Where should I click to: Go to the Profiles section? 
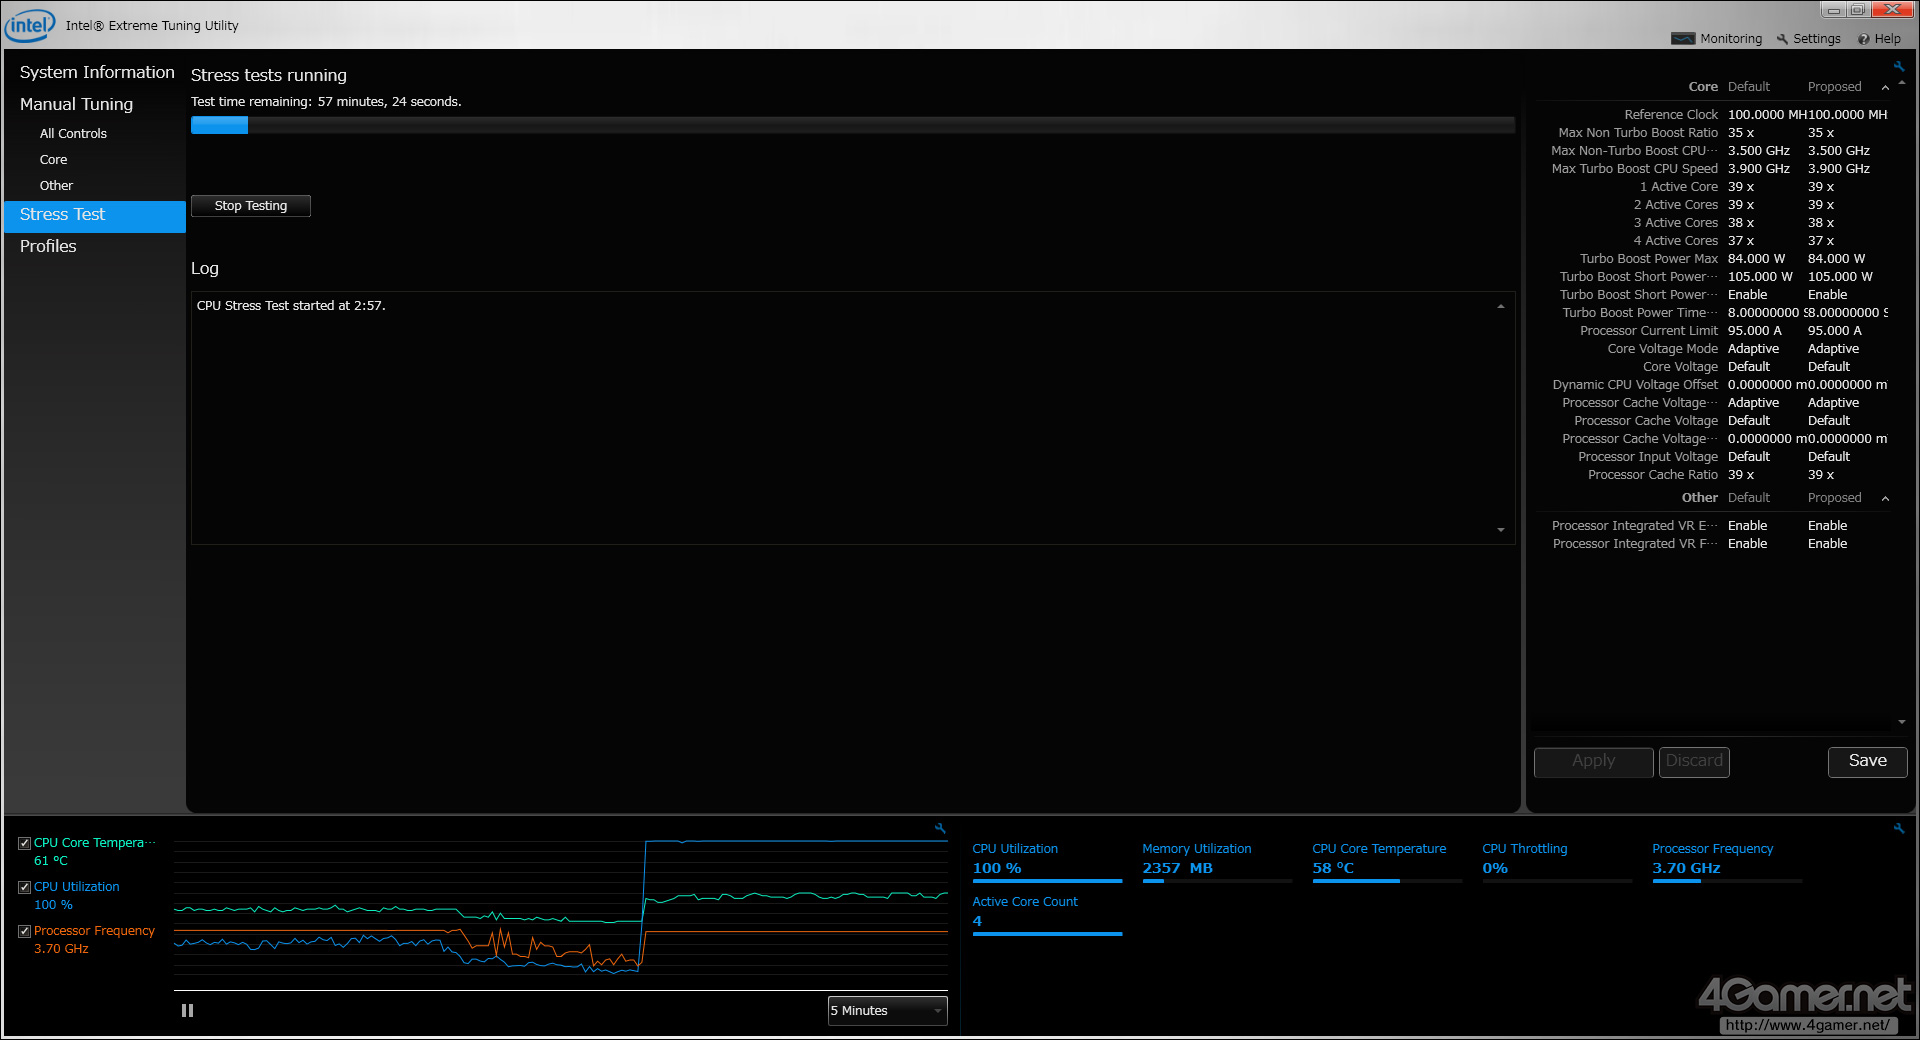point(48,246)
